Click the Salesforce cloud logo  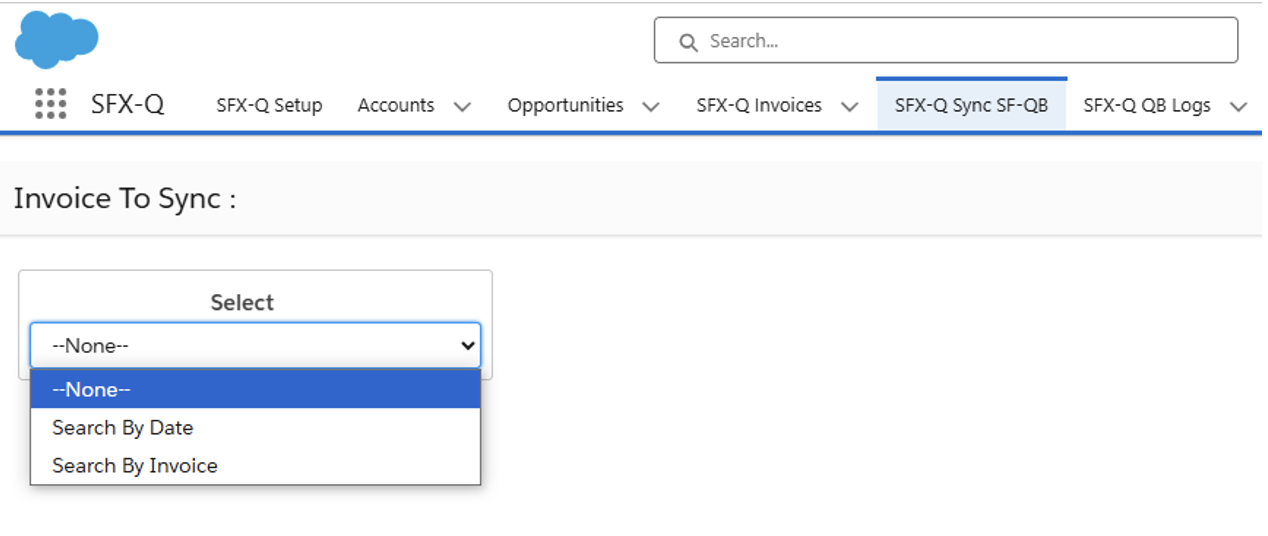tap(56, 40)
